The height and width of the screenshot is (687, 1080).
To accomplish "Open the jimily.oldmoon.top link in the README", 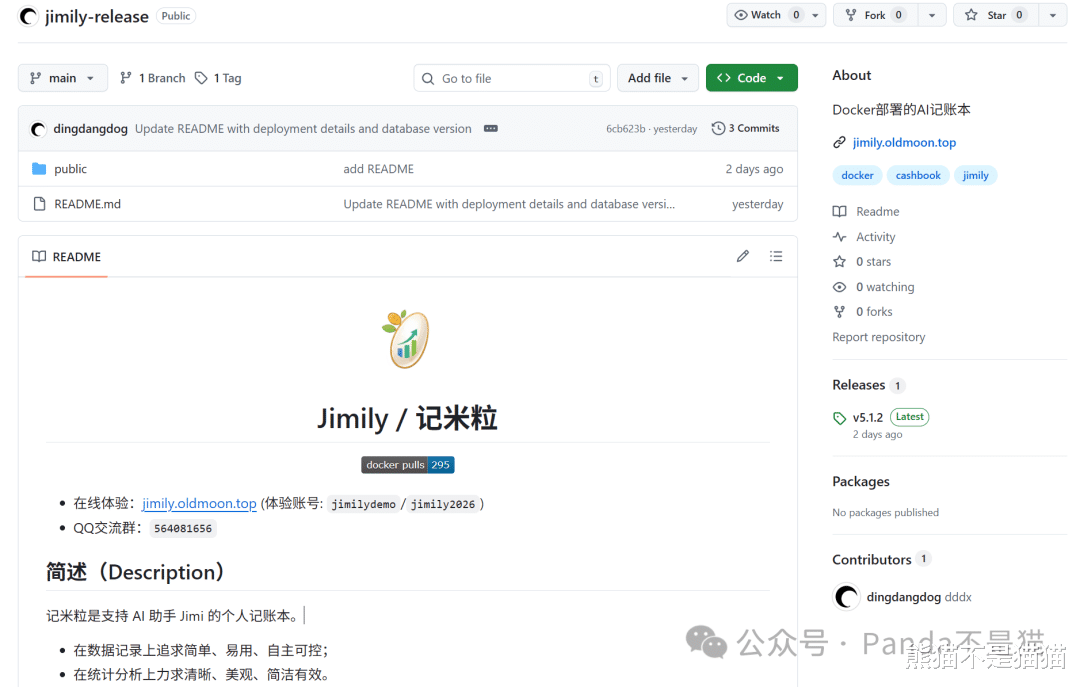I will (x=199, y=504).
